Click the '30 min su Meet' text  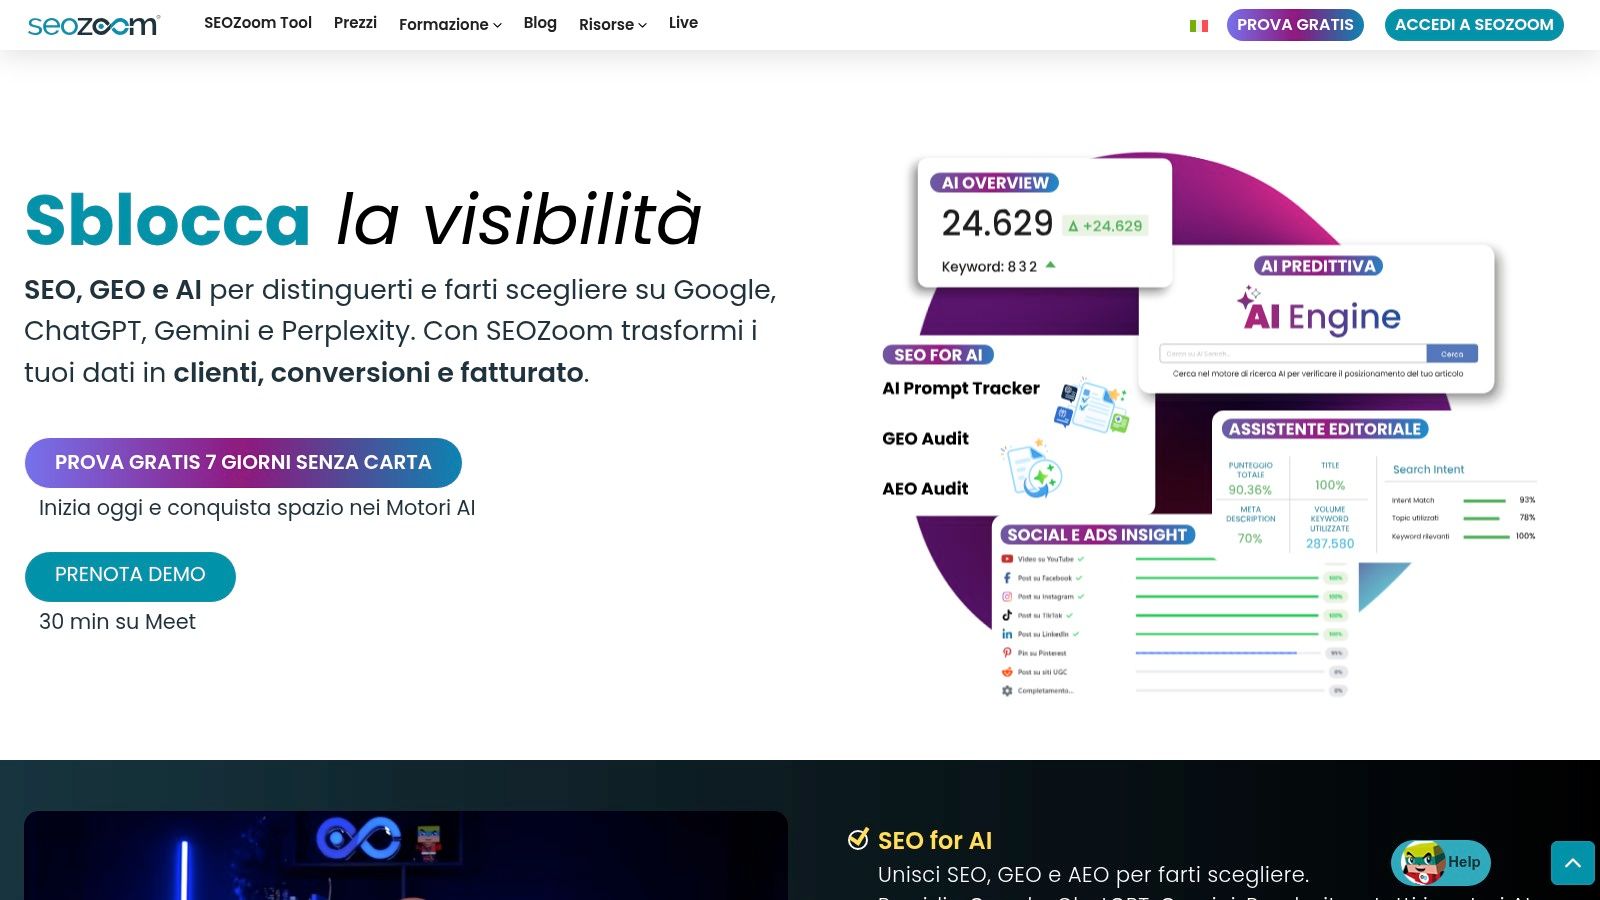click(x=117, y=622)
